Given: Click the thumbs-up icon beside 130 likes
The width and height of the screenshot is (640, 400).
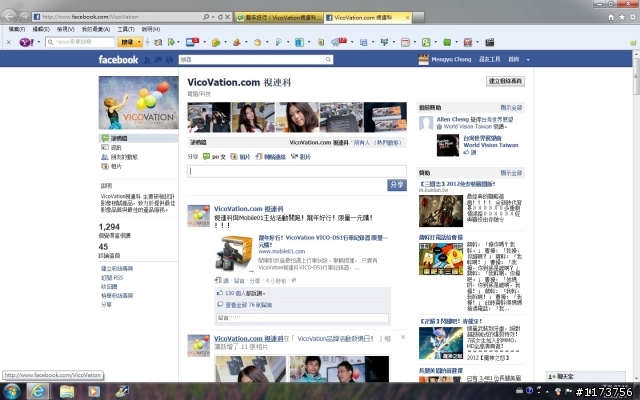Looking at the screenshot, I should pos(220,293).
